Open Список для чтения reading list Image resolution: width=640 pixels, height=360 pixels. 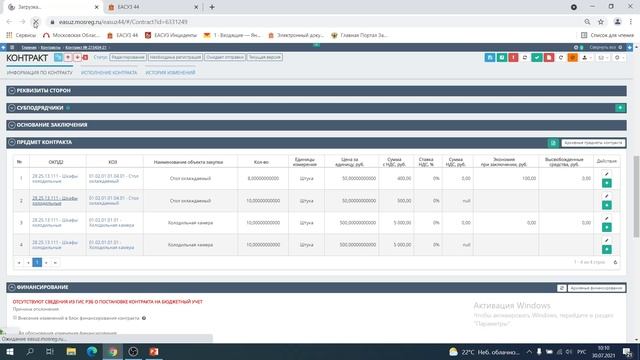tap(607, 36)
